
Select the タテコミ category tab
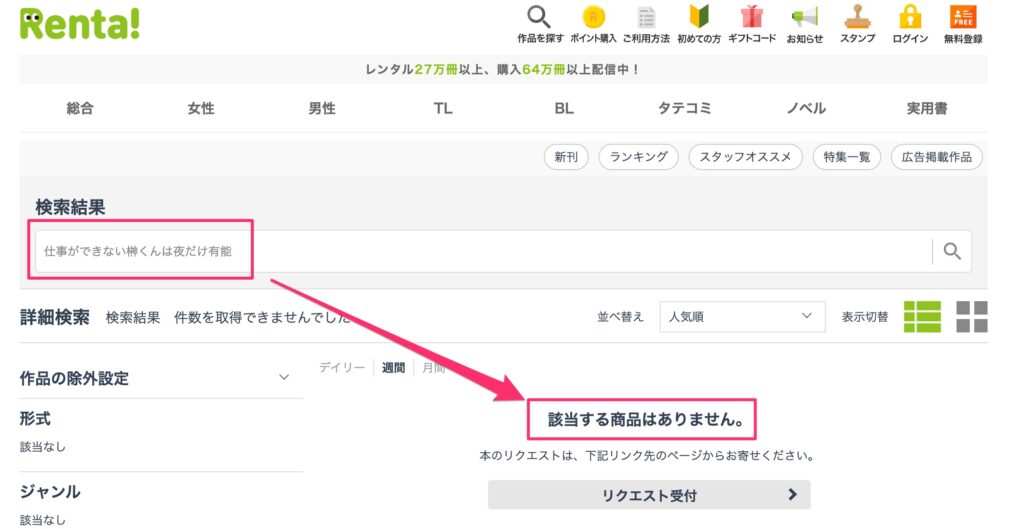tap(685, 108)
